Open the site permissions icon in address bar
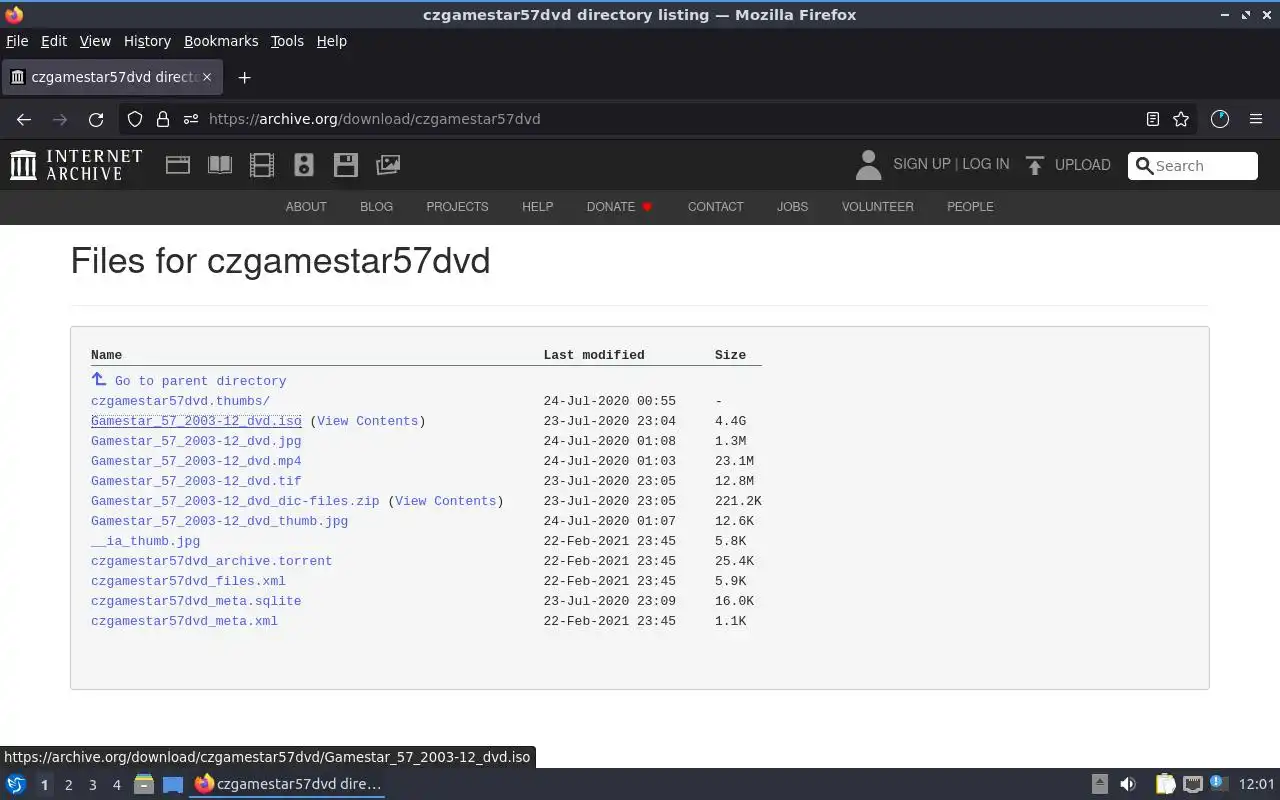 [x=191, y=119]
